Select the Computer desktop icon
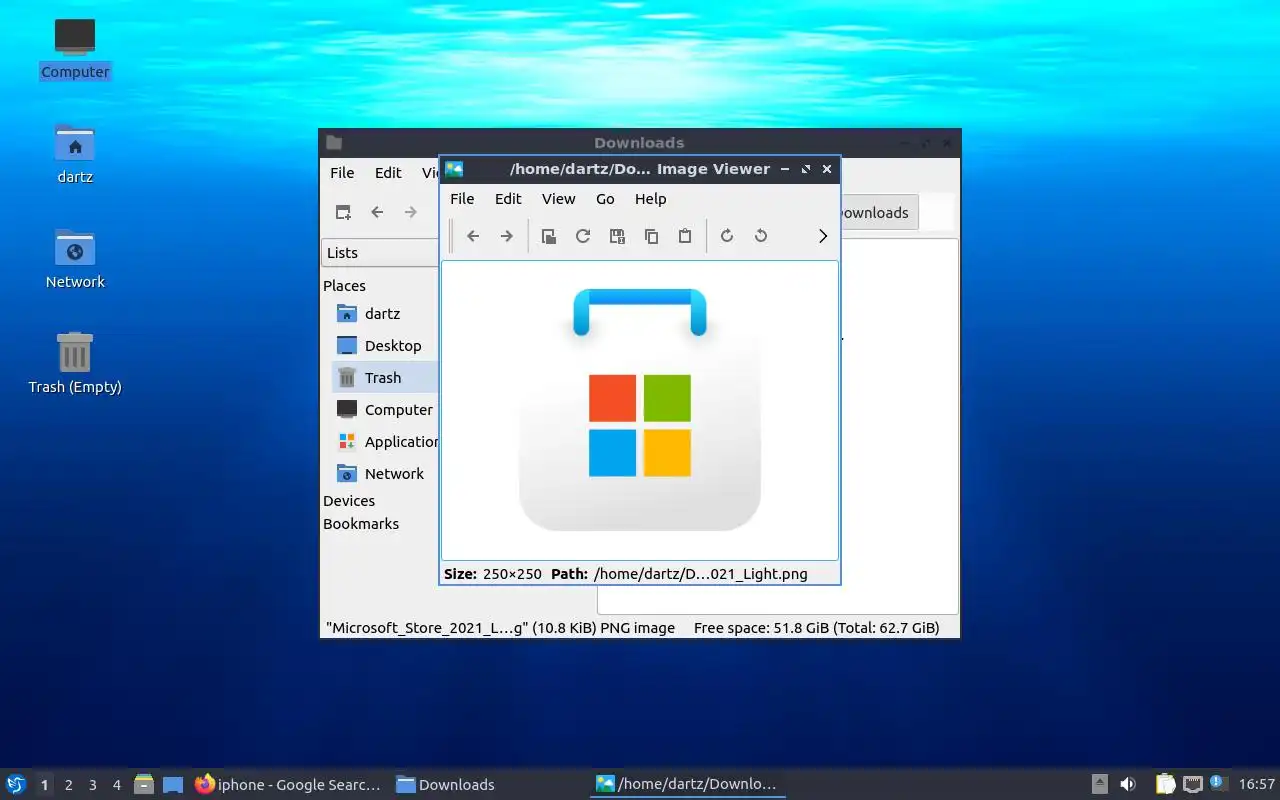1280x800 pixels. [75, 49]
